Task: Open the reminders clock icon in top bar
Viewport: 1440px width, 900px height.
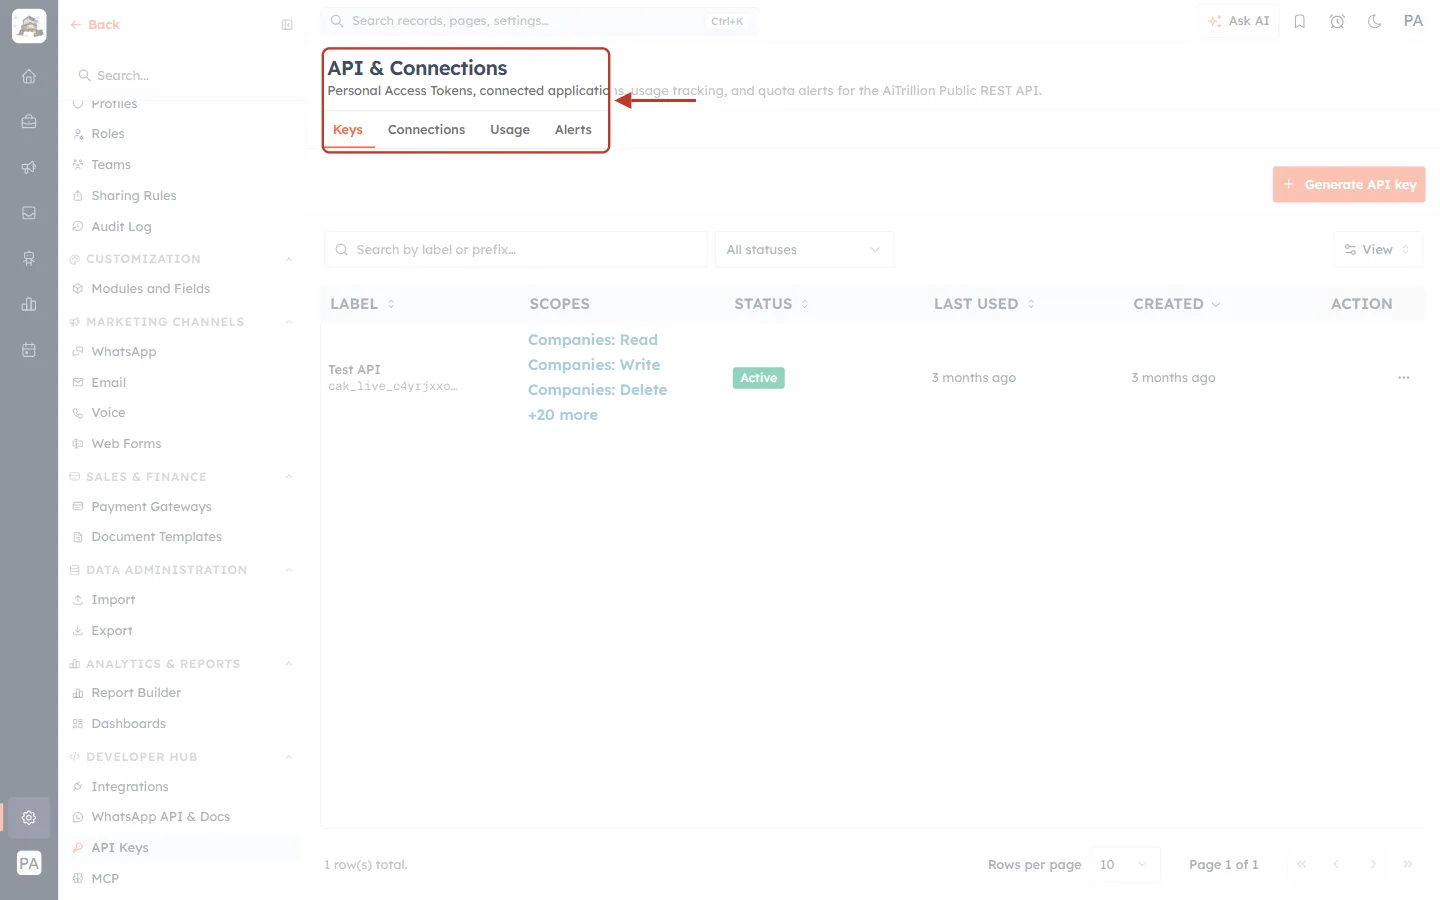Action: pos(1337,21)
